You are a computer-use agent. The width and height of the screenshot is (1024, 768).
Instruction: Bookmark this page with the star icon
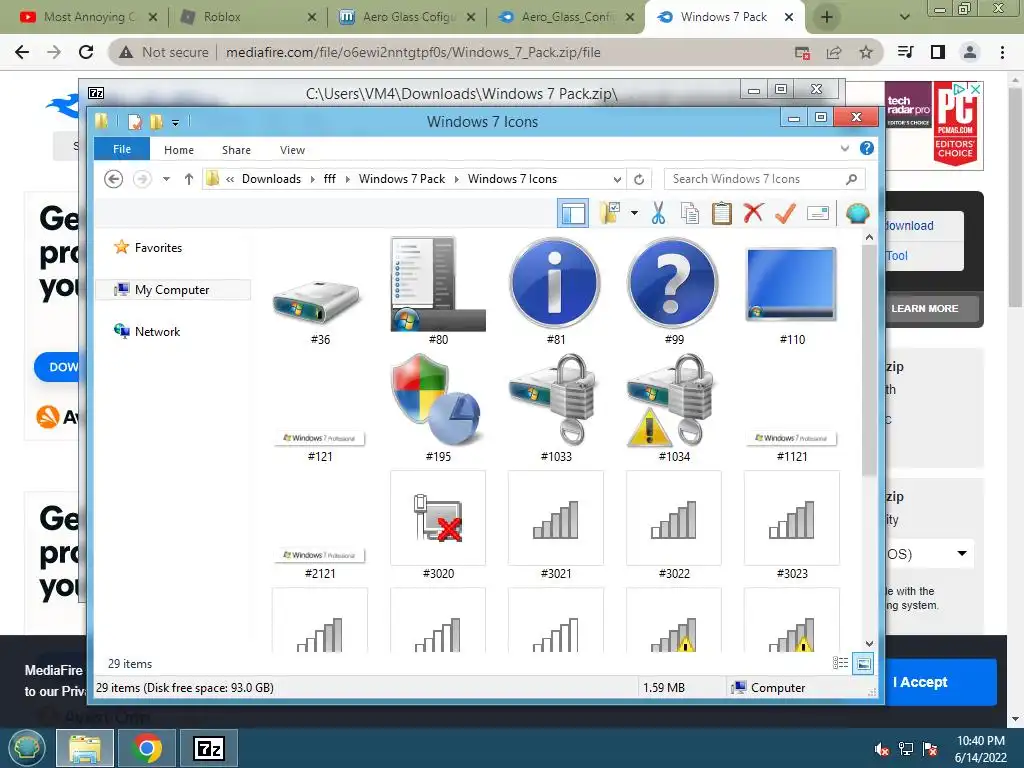[x=865, y=52]
